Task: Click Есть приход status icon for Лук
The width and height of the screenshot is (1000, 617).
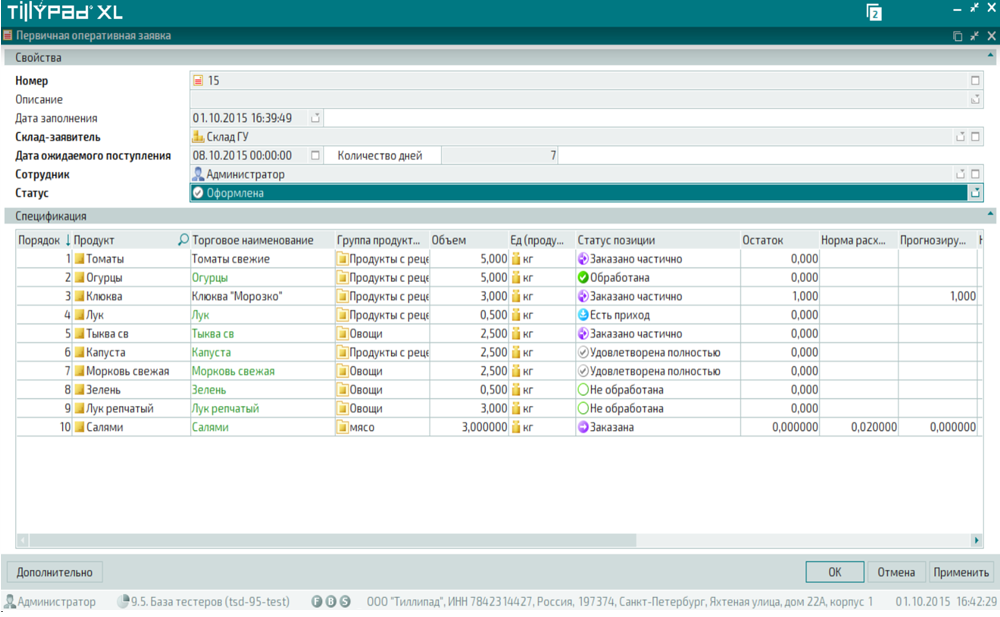Action: pos(583,315)
